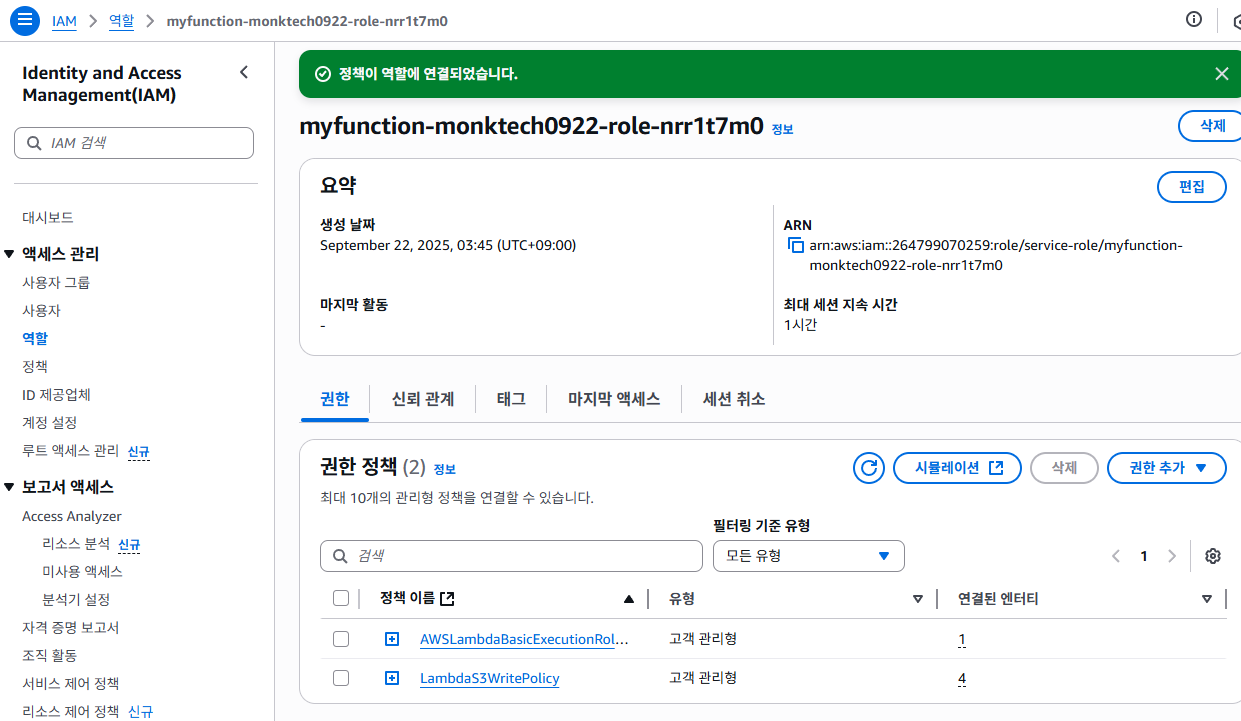Open the 권한 추가 dropdown button
The image size is (1241, 721).
pos(1167,467)
